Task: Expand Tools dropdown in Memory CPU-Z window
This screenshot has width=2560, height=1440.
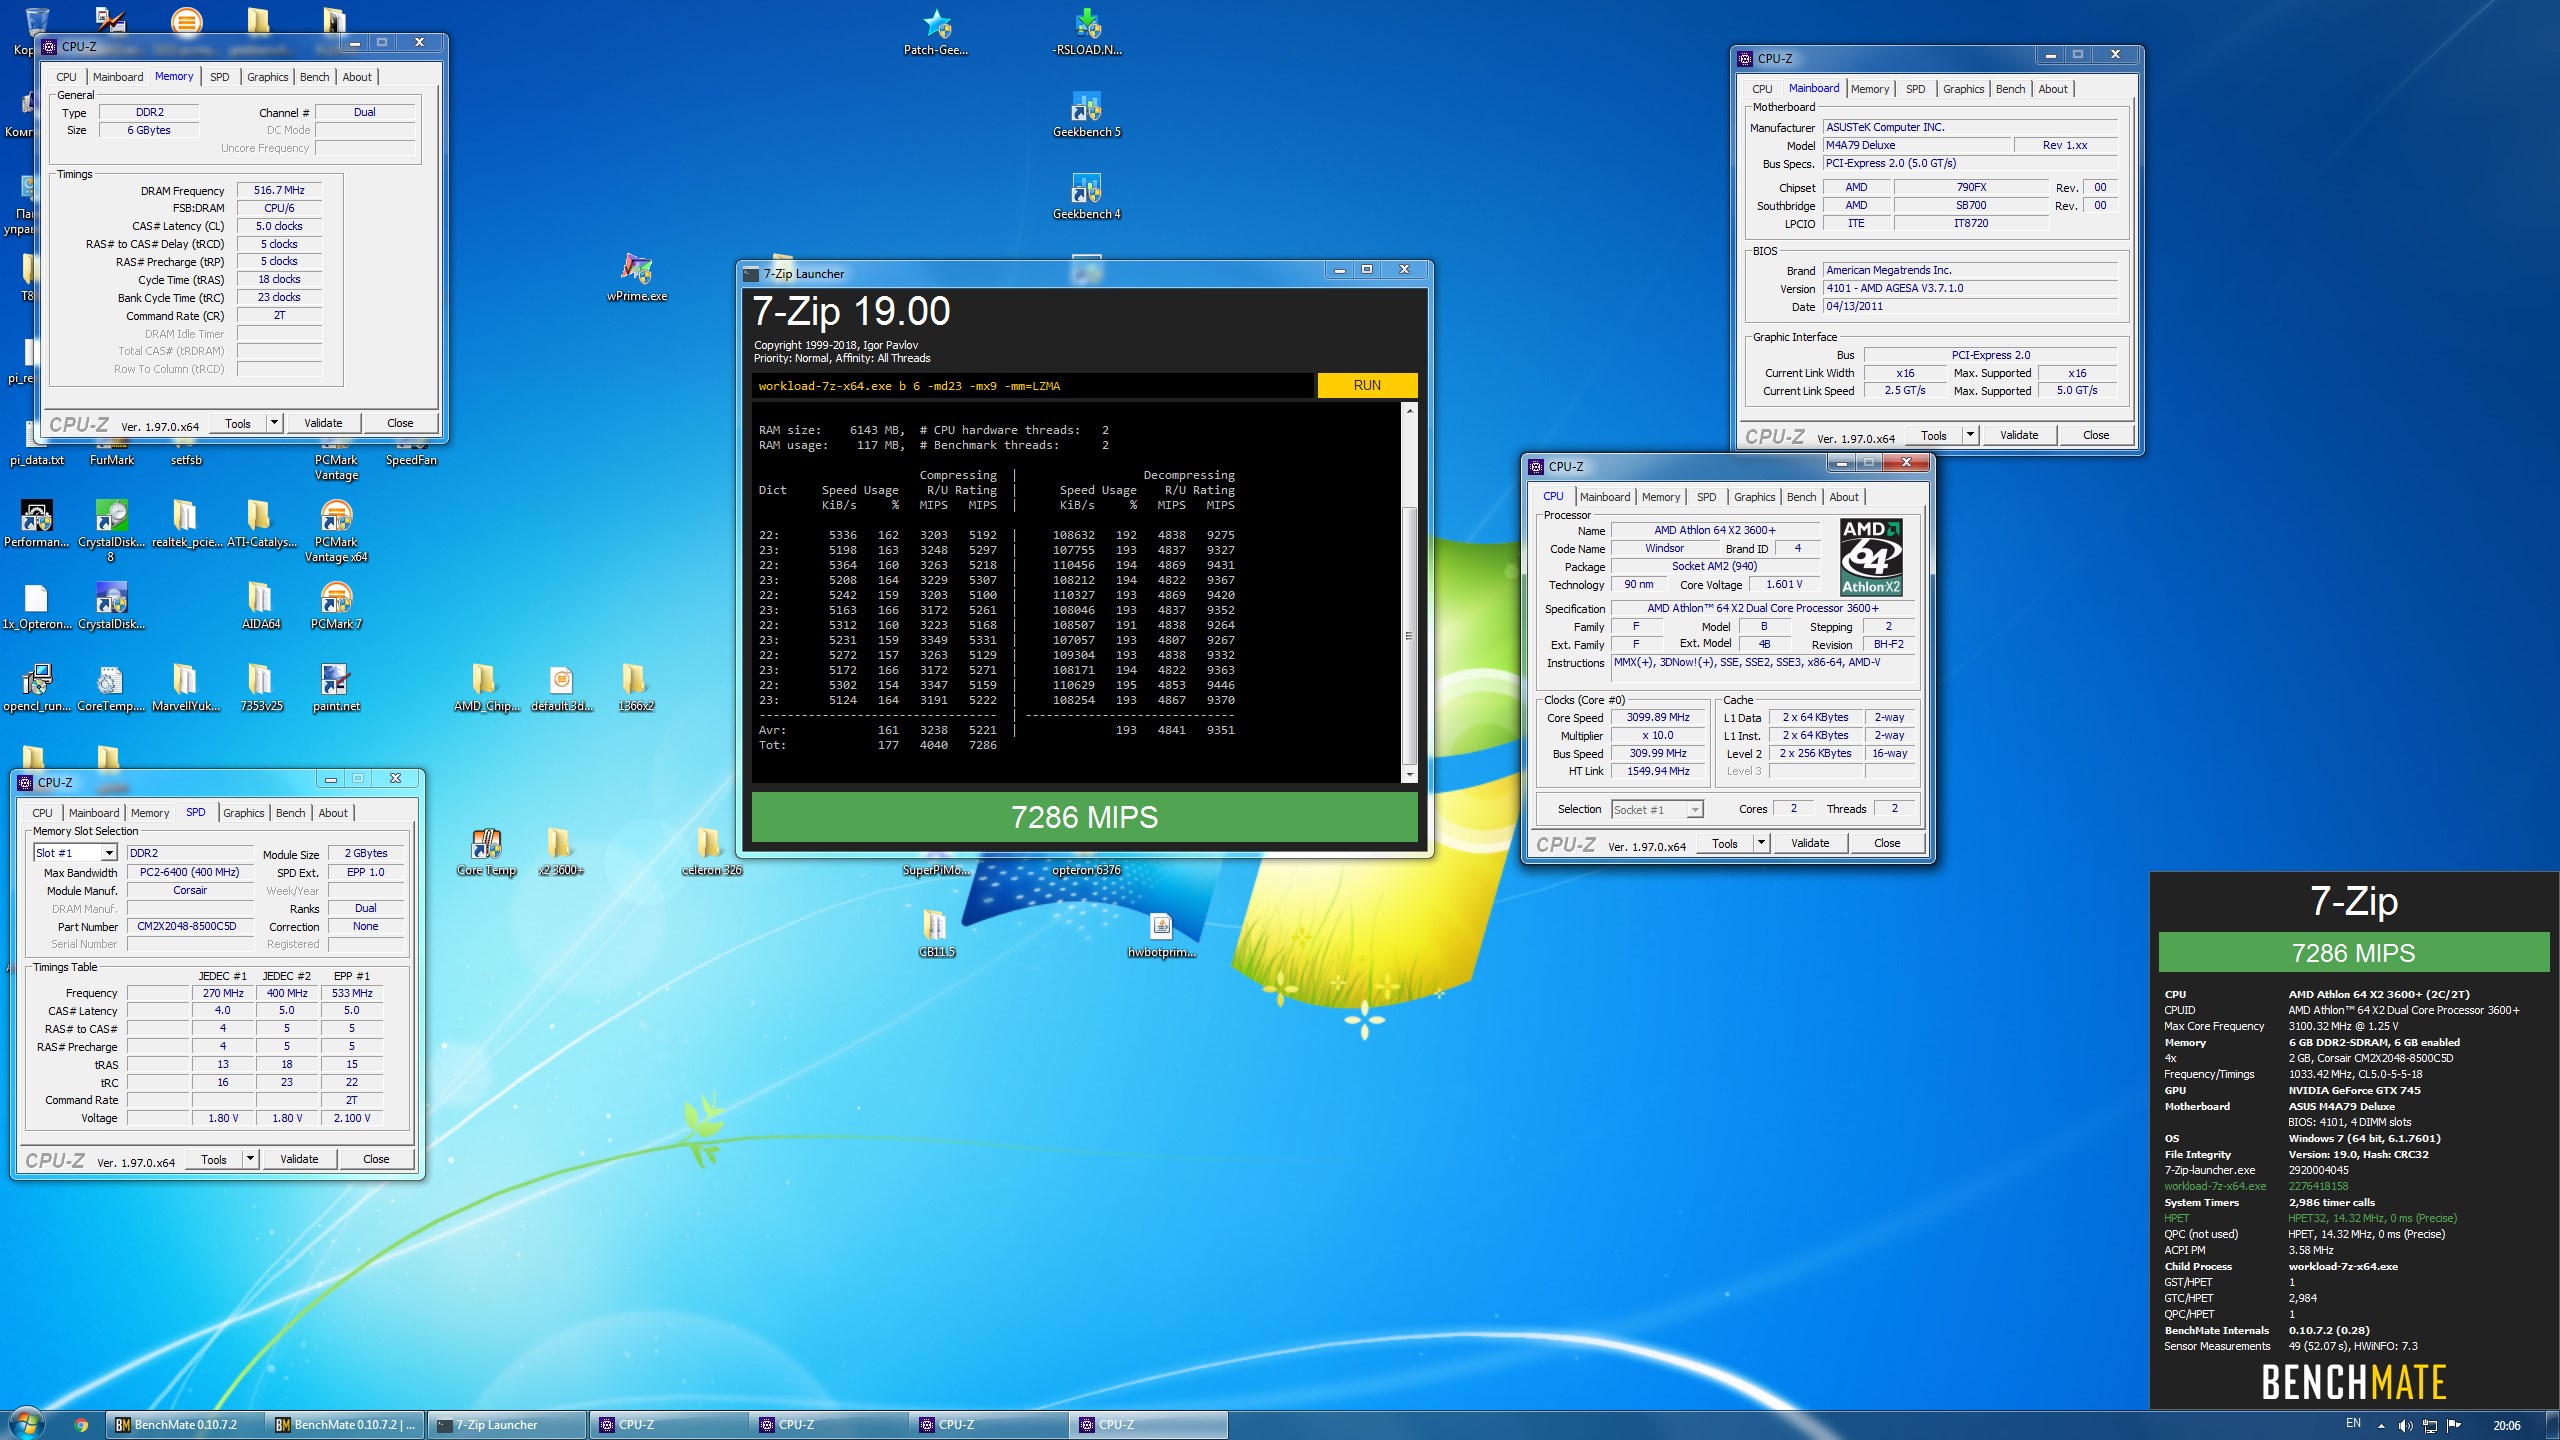Action: point(274,423)
